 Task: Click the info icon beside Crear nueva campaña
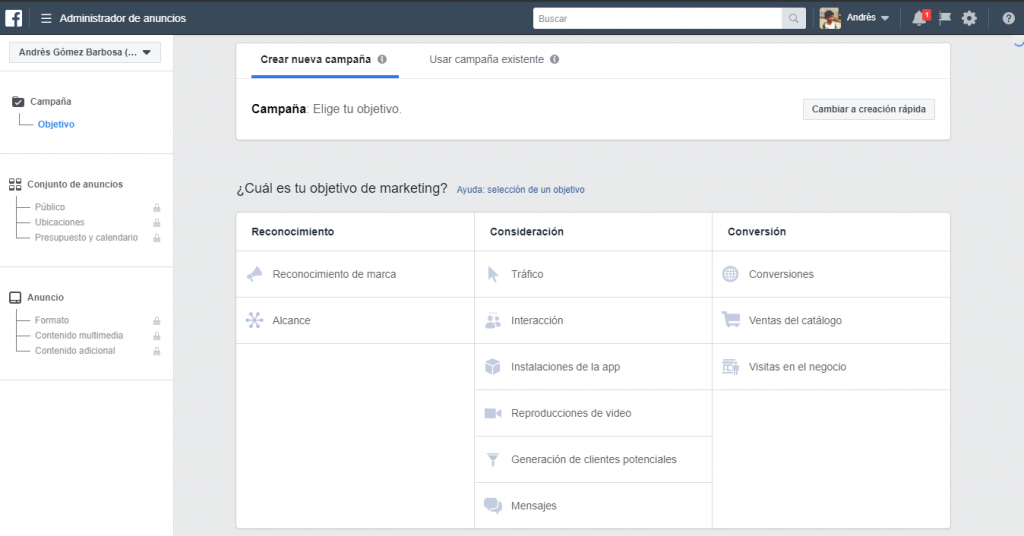(x=382, y=59)
